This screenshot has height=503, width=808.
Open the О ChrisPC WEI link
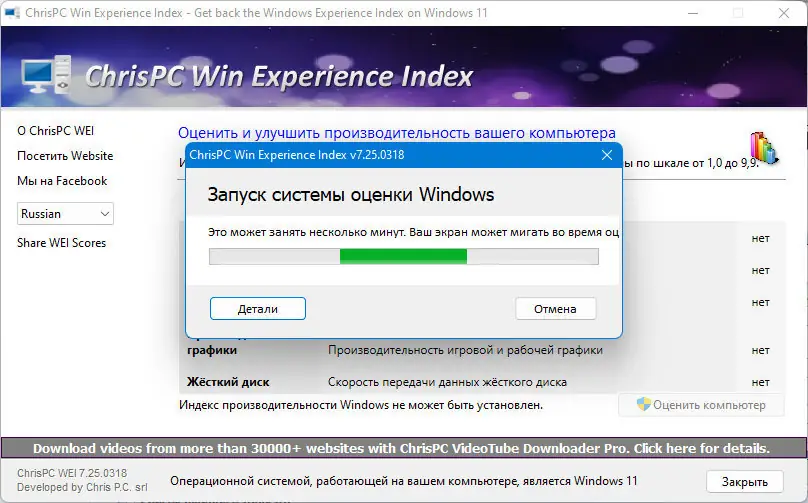[56, 131]
